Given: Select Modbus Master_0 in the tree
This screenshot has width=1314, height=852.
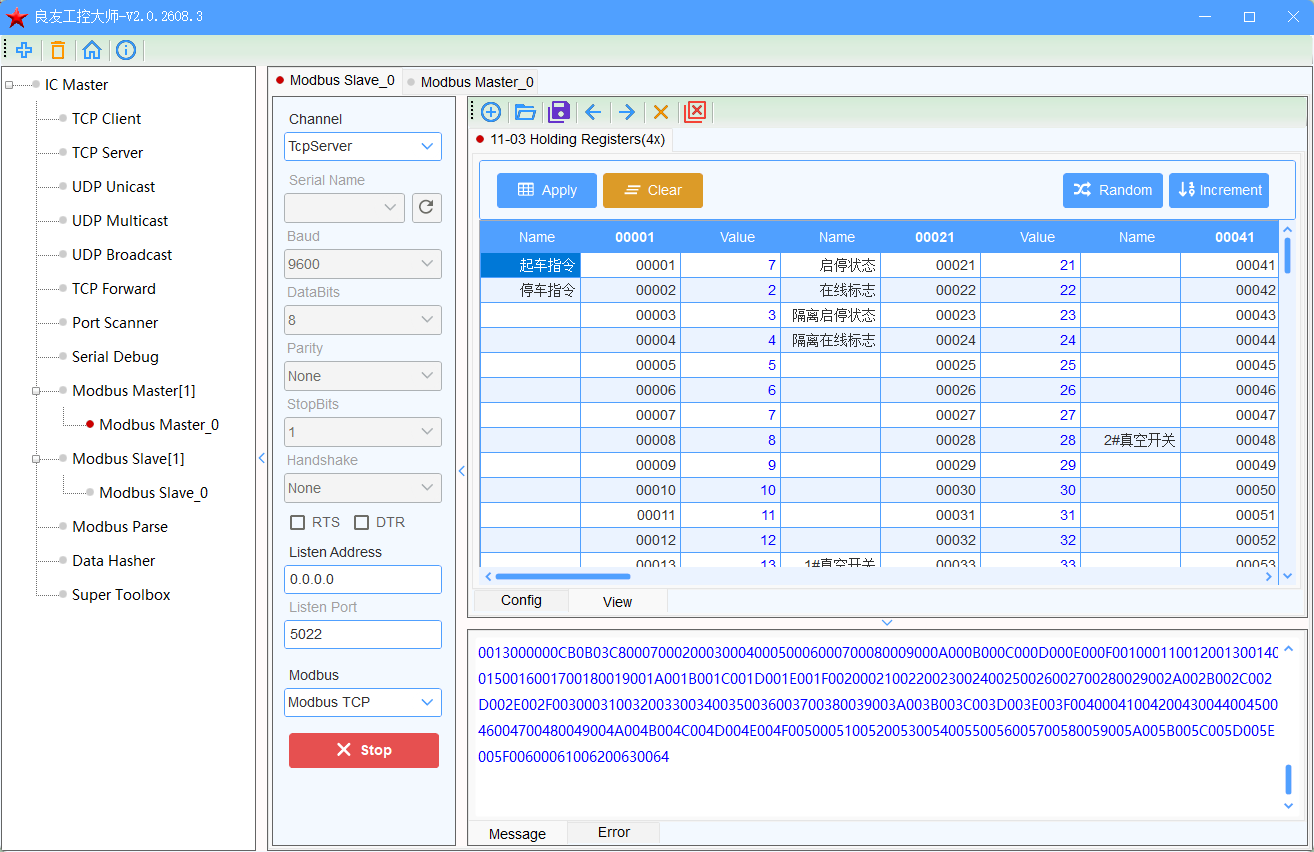Looking at the screenshot, I should (159, 425).
